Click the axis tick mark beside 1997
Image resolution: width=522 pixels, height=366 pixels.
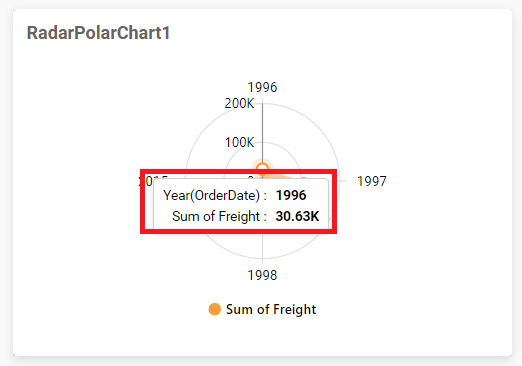pyautogui.click(x=343, y=181)
